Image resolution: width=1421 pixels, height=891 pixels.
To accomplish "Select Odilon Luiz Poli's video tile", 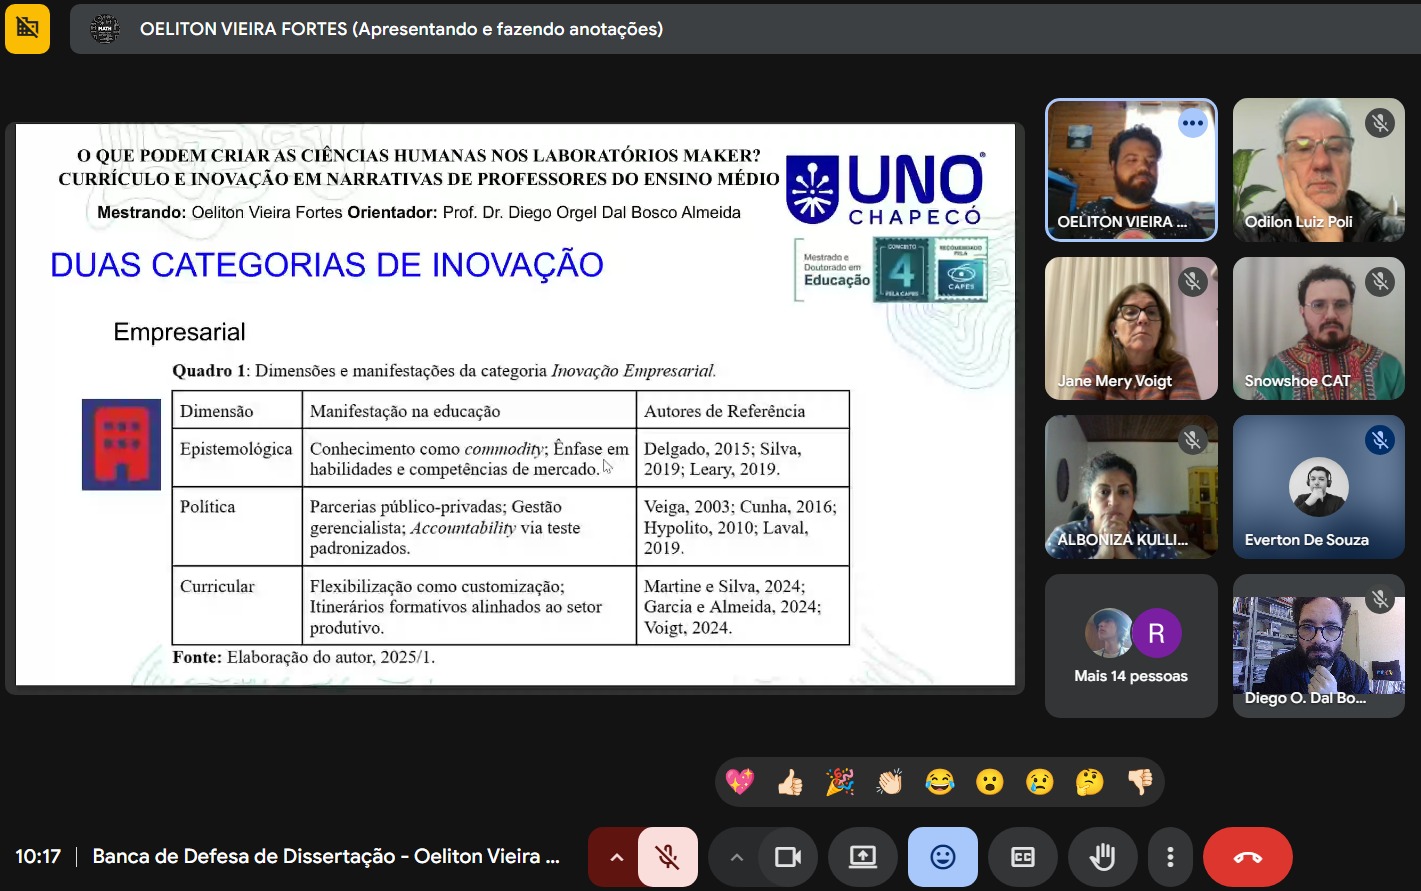I will [x=1318, y=170].
